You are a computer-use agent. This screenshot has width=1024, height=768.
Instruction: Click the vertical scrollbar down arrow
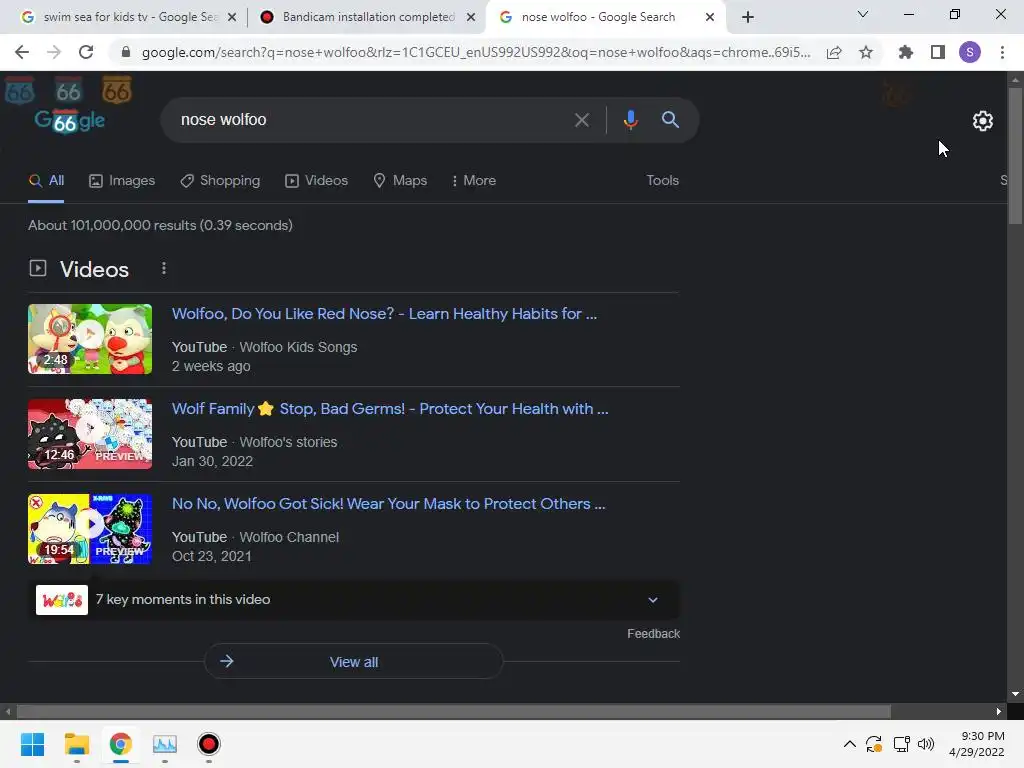[1015, 694]
